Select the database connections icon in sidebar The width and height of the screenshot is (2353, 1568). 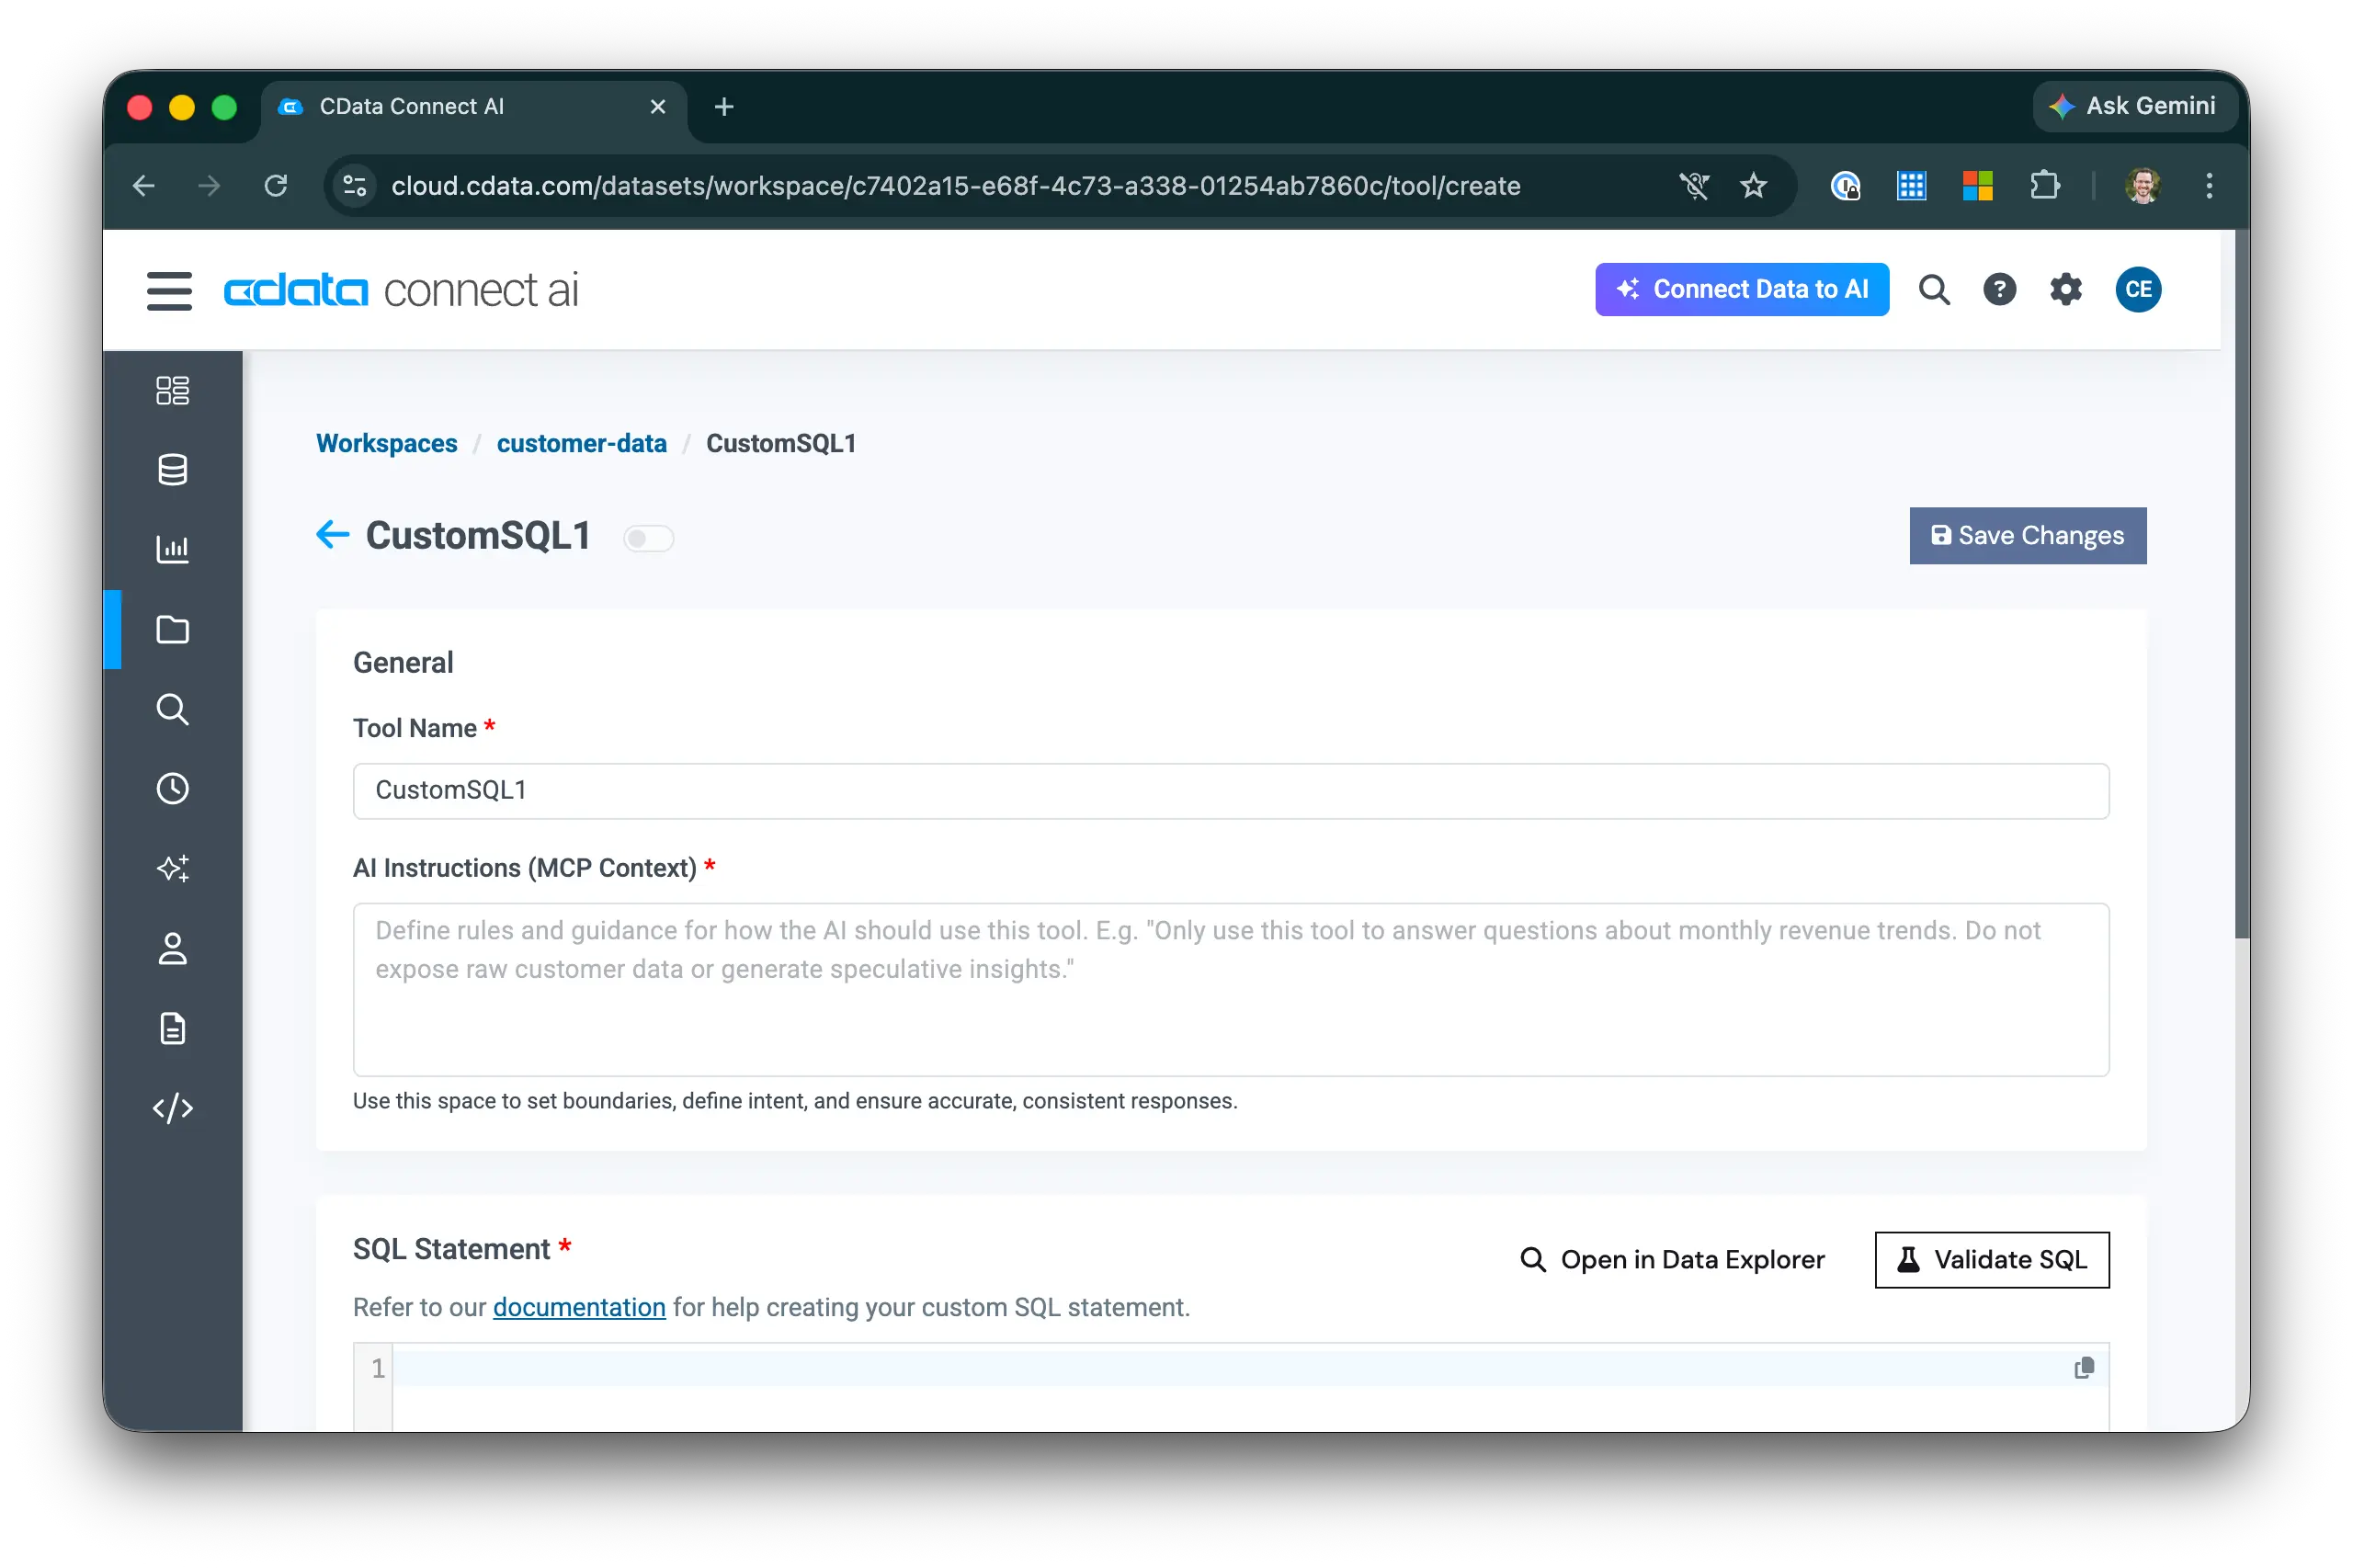[173, 470]
